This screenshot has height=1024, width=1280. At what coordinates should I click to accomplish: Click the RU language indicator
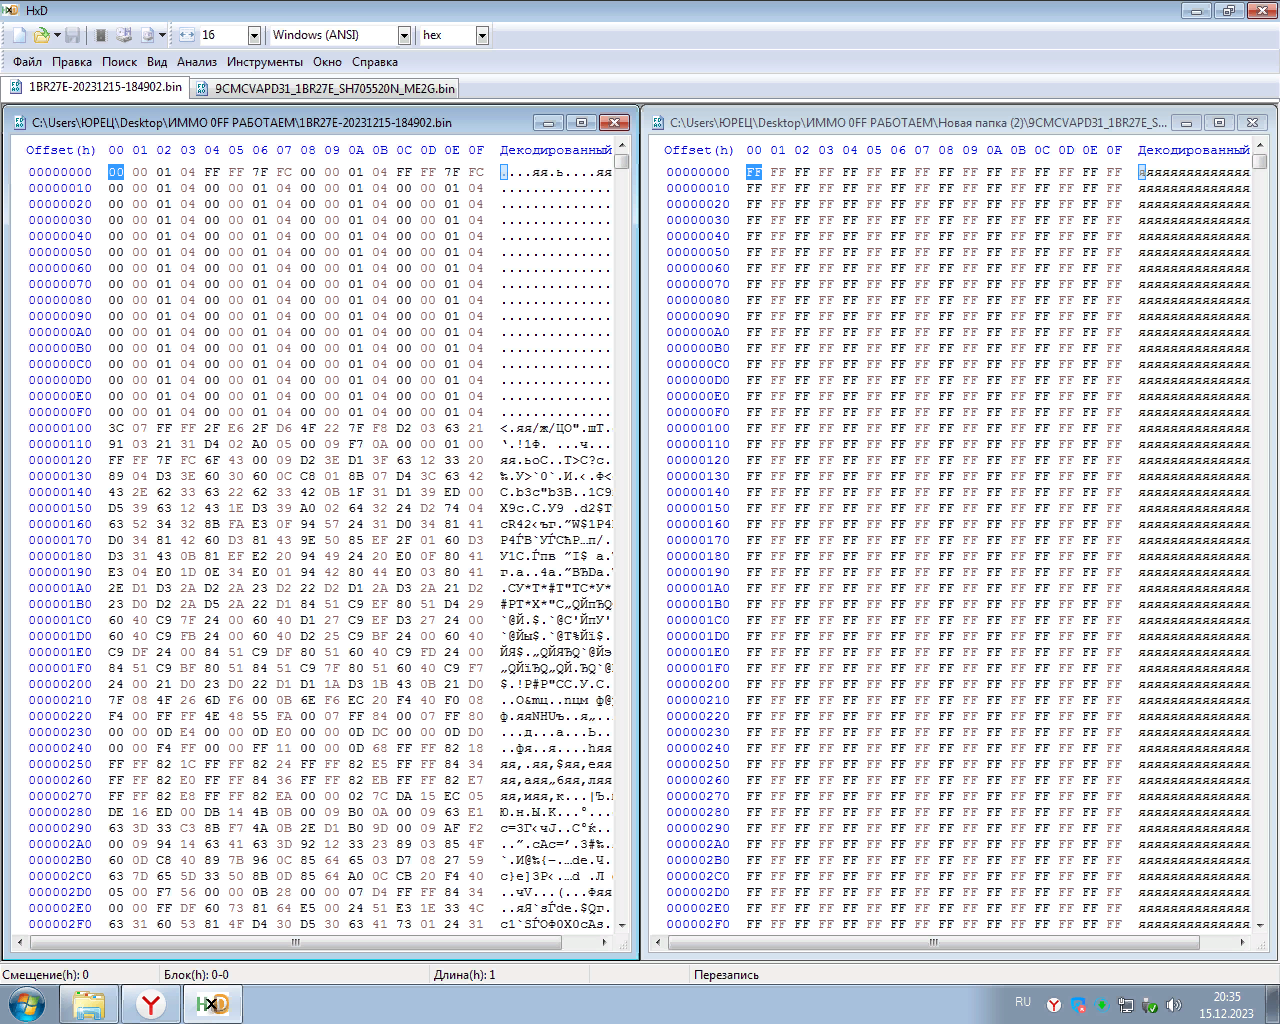point(1022,1002)
